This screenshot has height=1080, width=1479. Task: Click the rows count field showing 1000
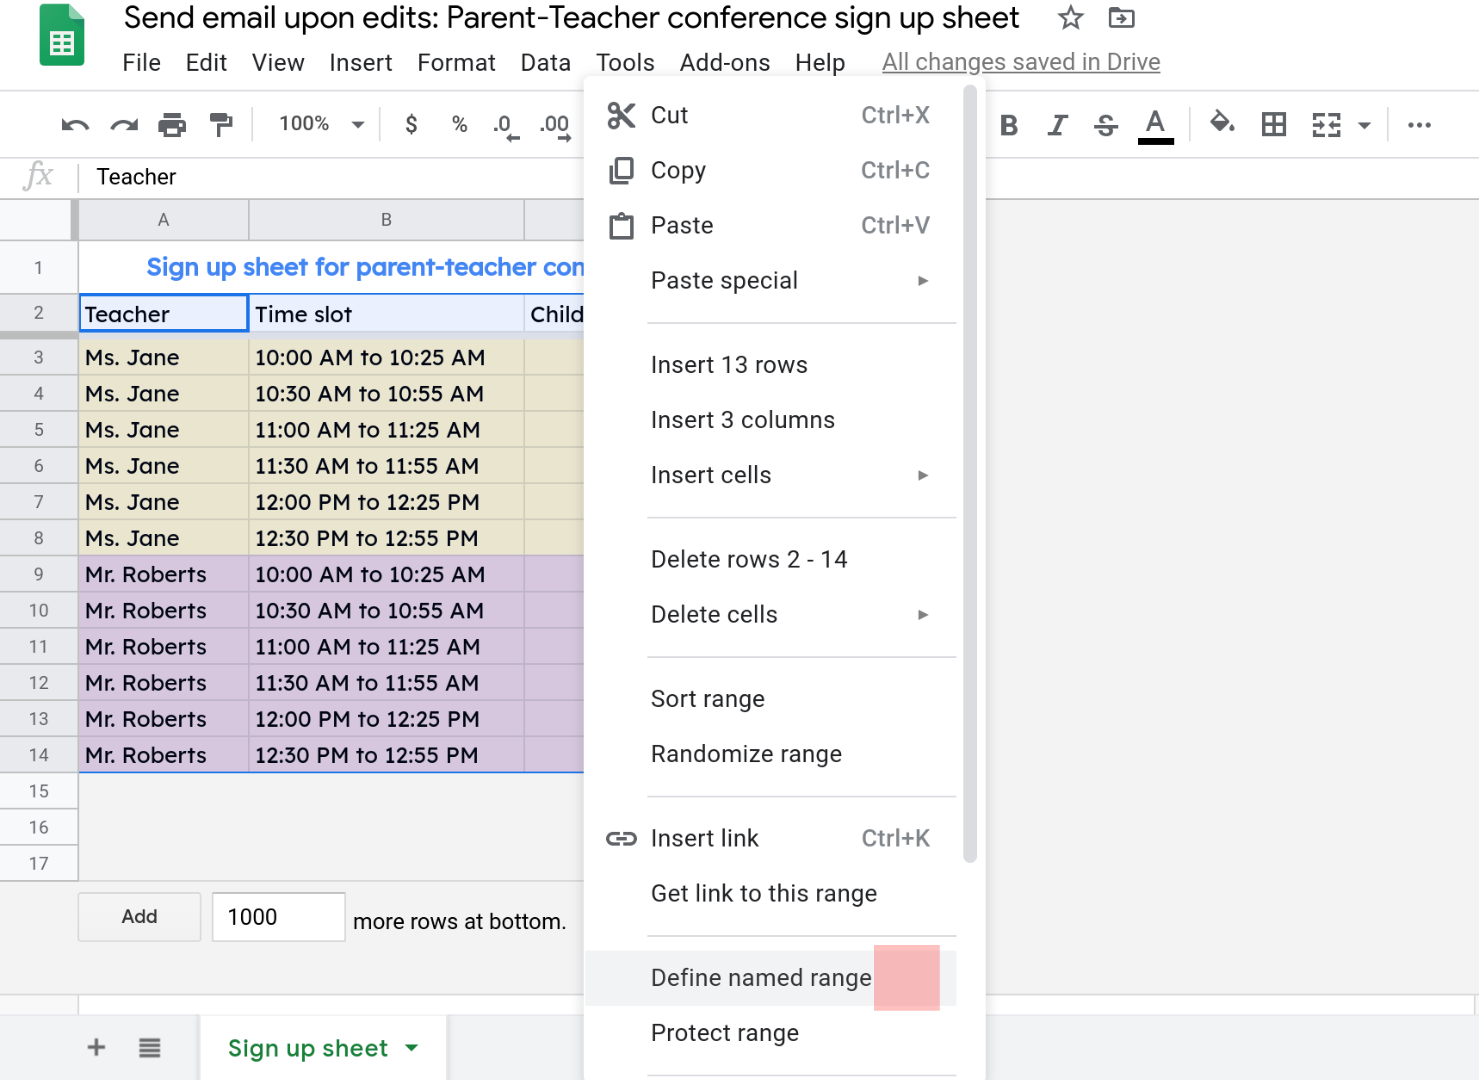click(x=278, y=917)
